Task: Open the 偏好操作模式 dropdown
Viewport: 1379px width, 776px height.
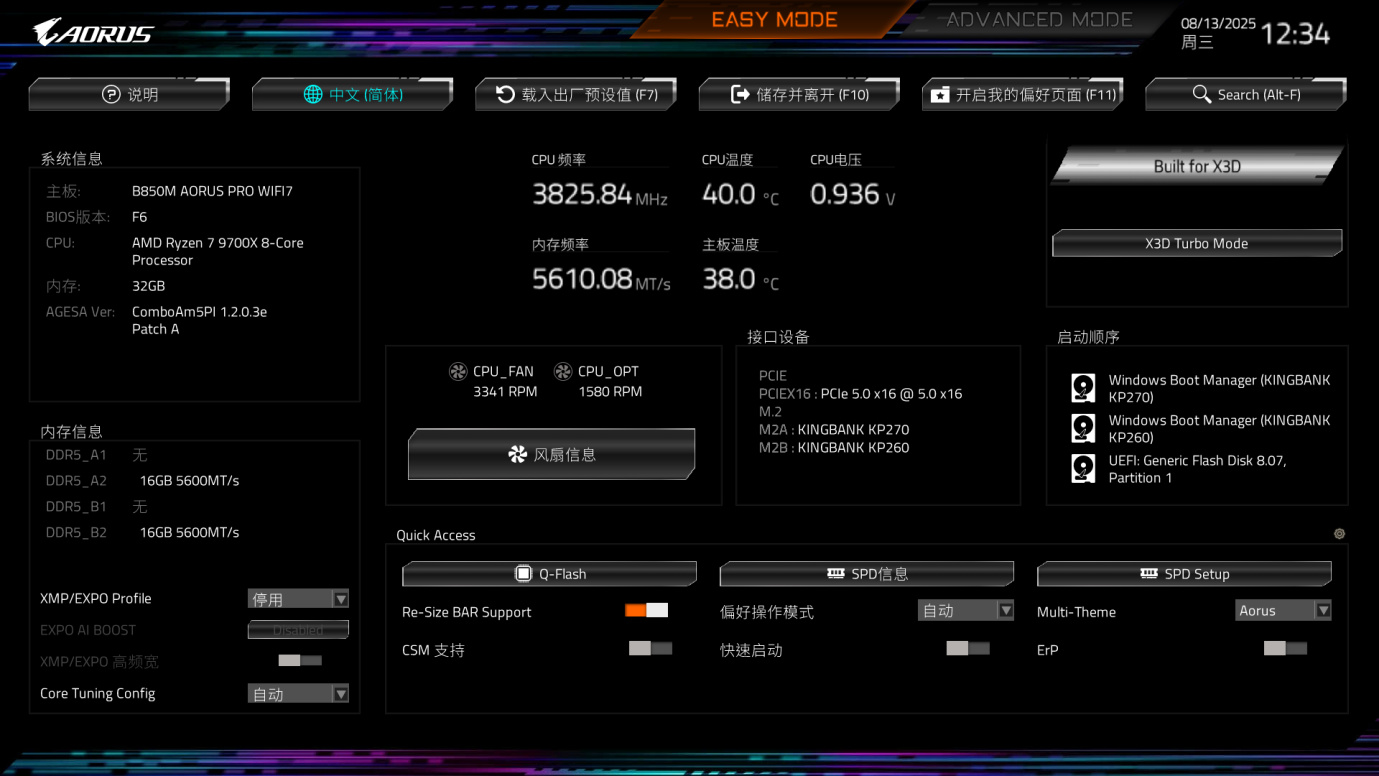Action: pos(966,610)
